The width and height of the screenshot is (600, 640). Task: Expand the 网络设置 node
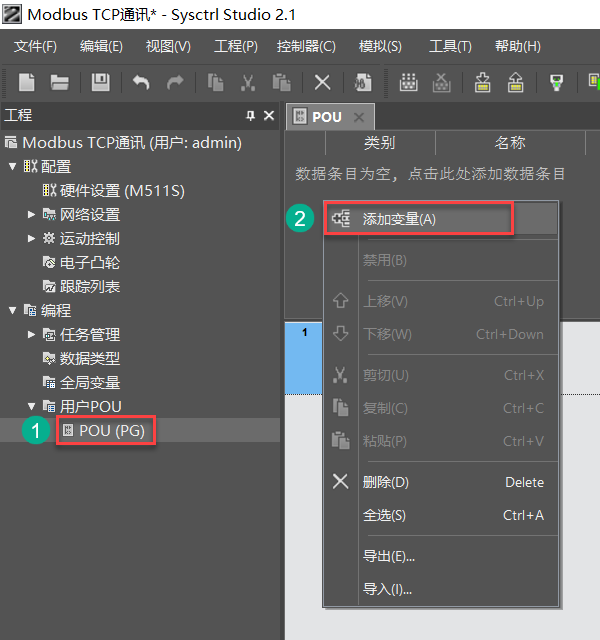31,214
